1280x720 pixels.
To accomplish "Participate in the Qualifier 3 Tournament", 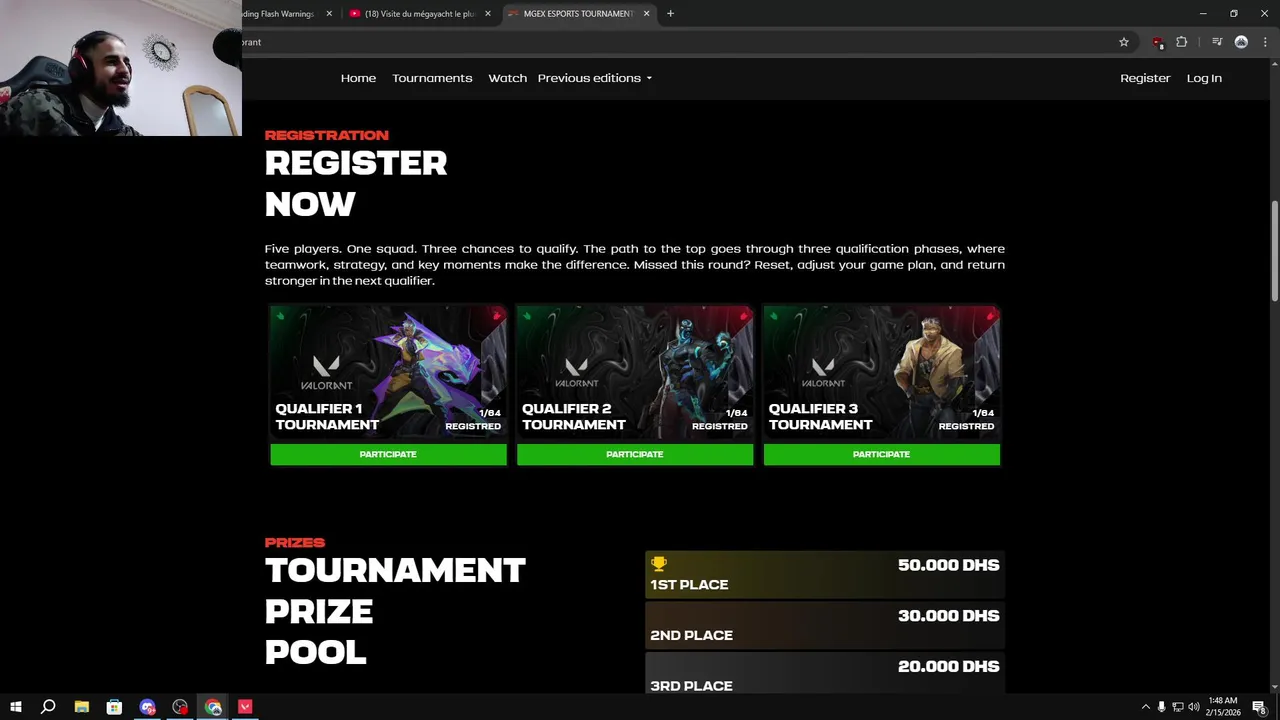I will [x=882, y=454].
